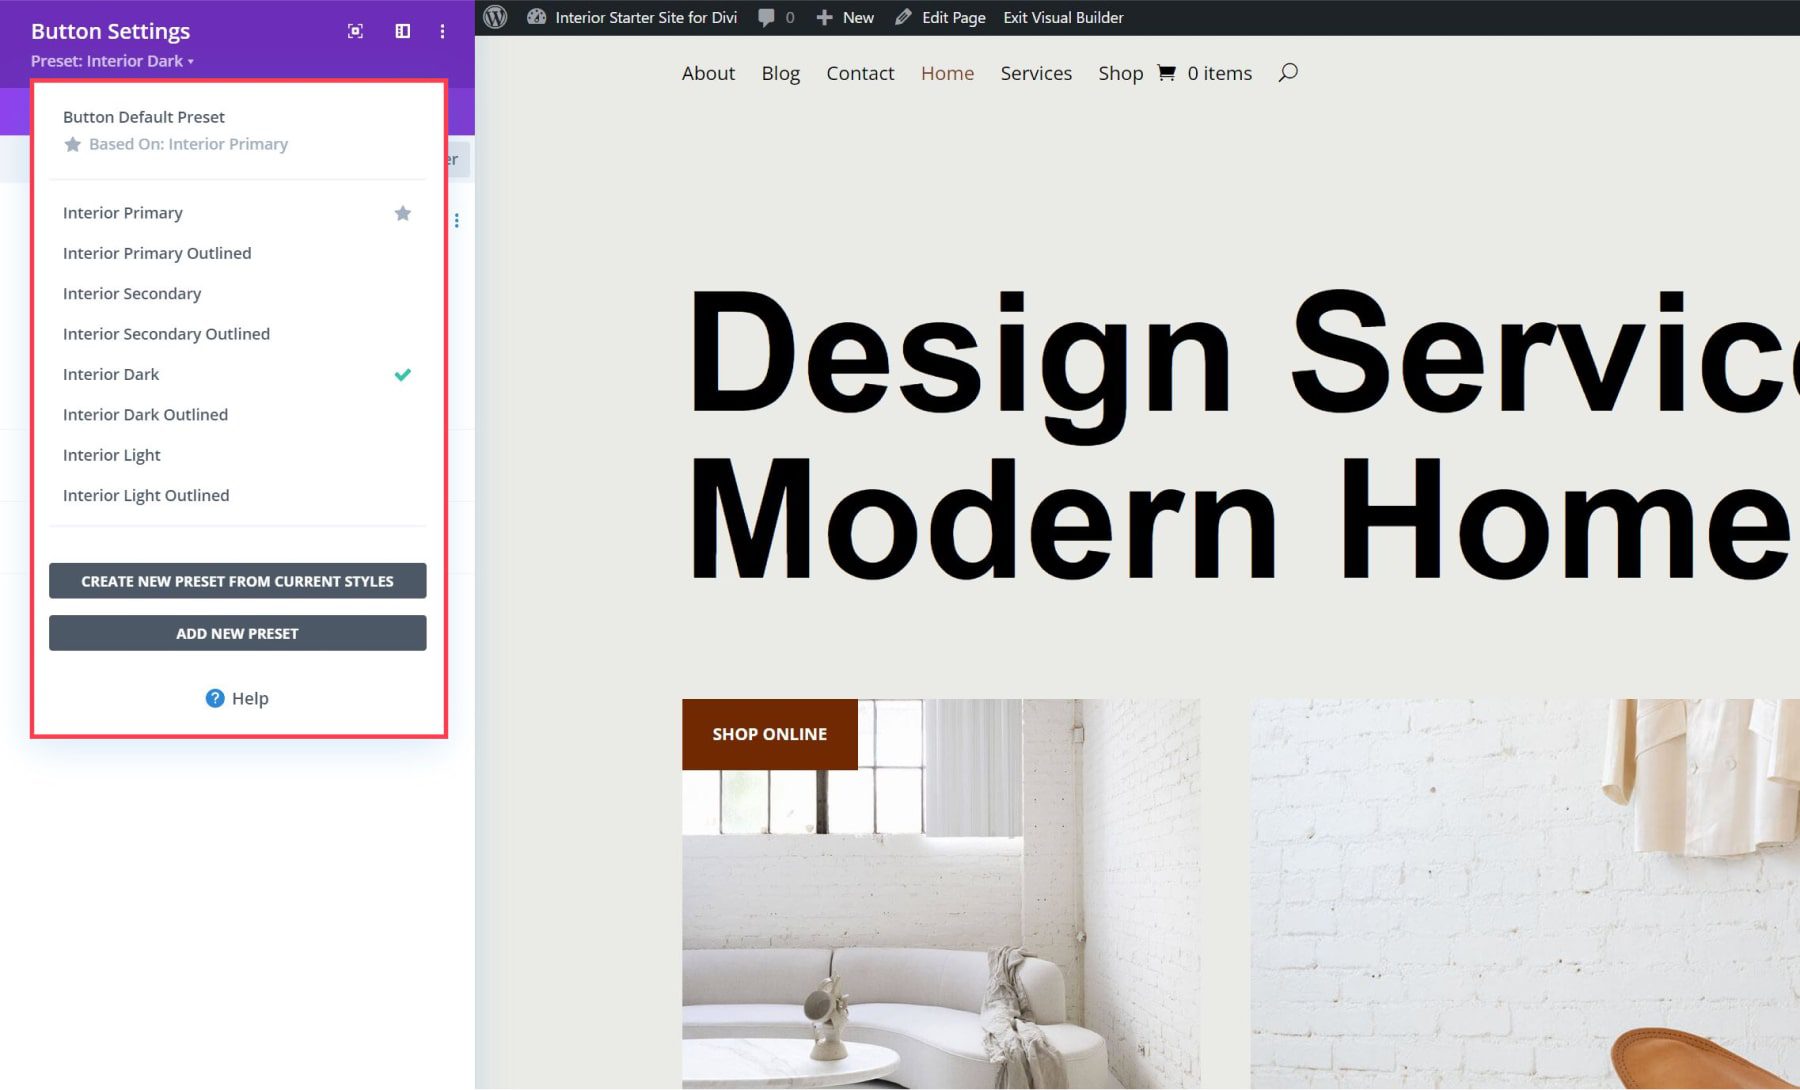Navigate to the About menu item
Image resolution: width=1800 pixels, height=1090 pixels.
[x=708, y=72]
